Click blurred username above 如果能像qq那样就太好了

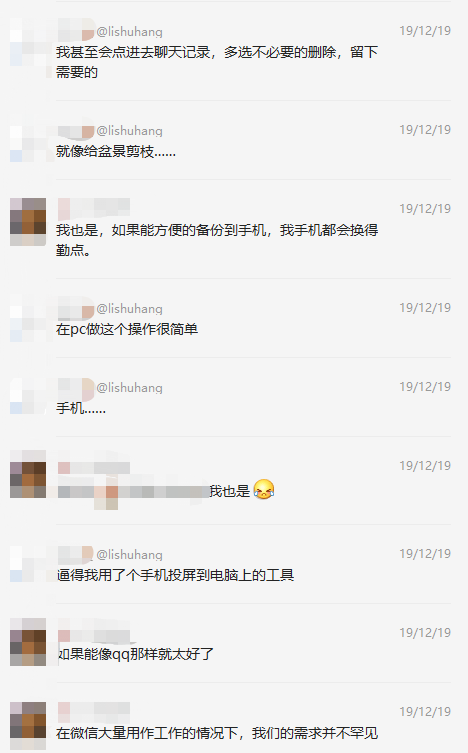[x=94, y=633]
